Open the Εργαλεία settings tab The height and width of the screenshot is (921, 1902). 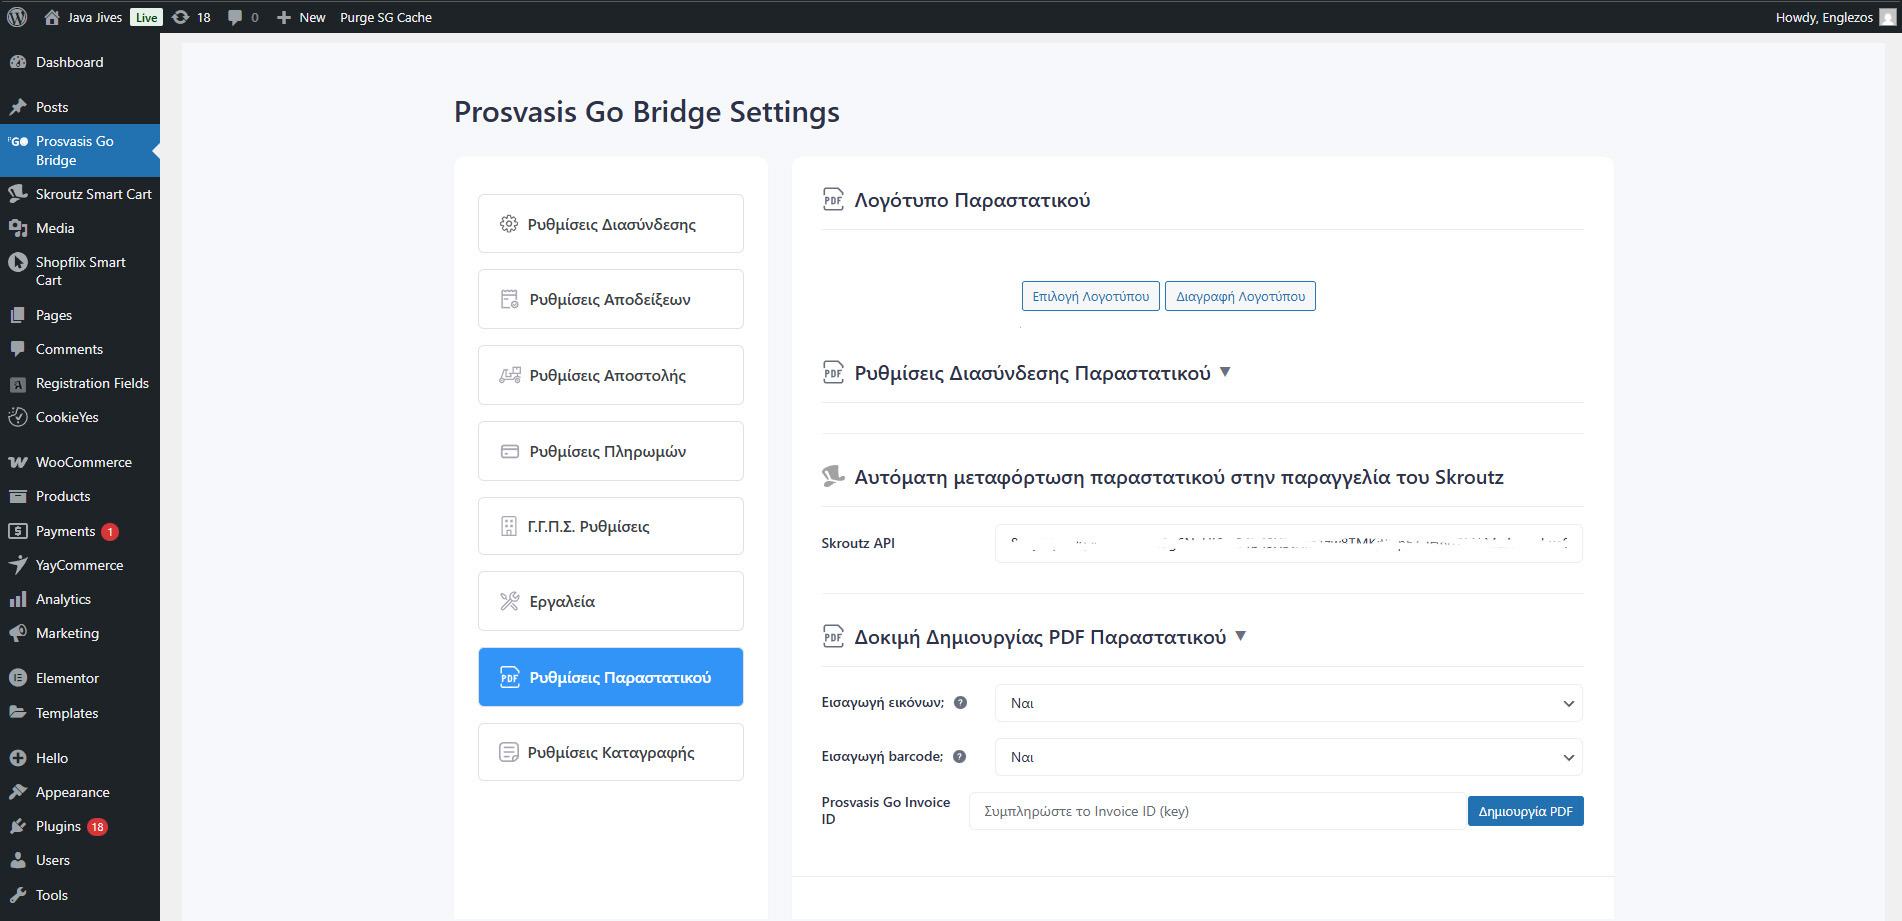coord(610,601)
